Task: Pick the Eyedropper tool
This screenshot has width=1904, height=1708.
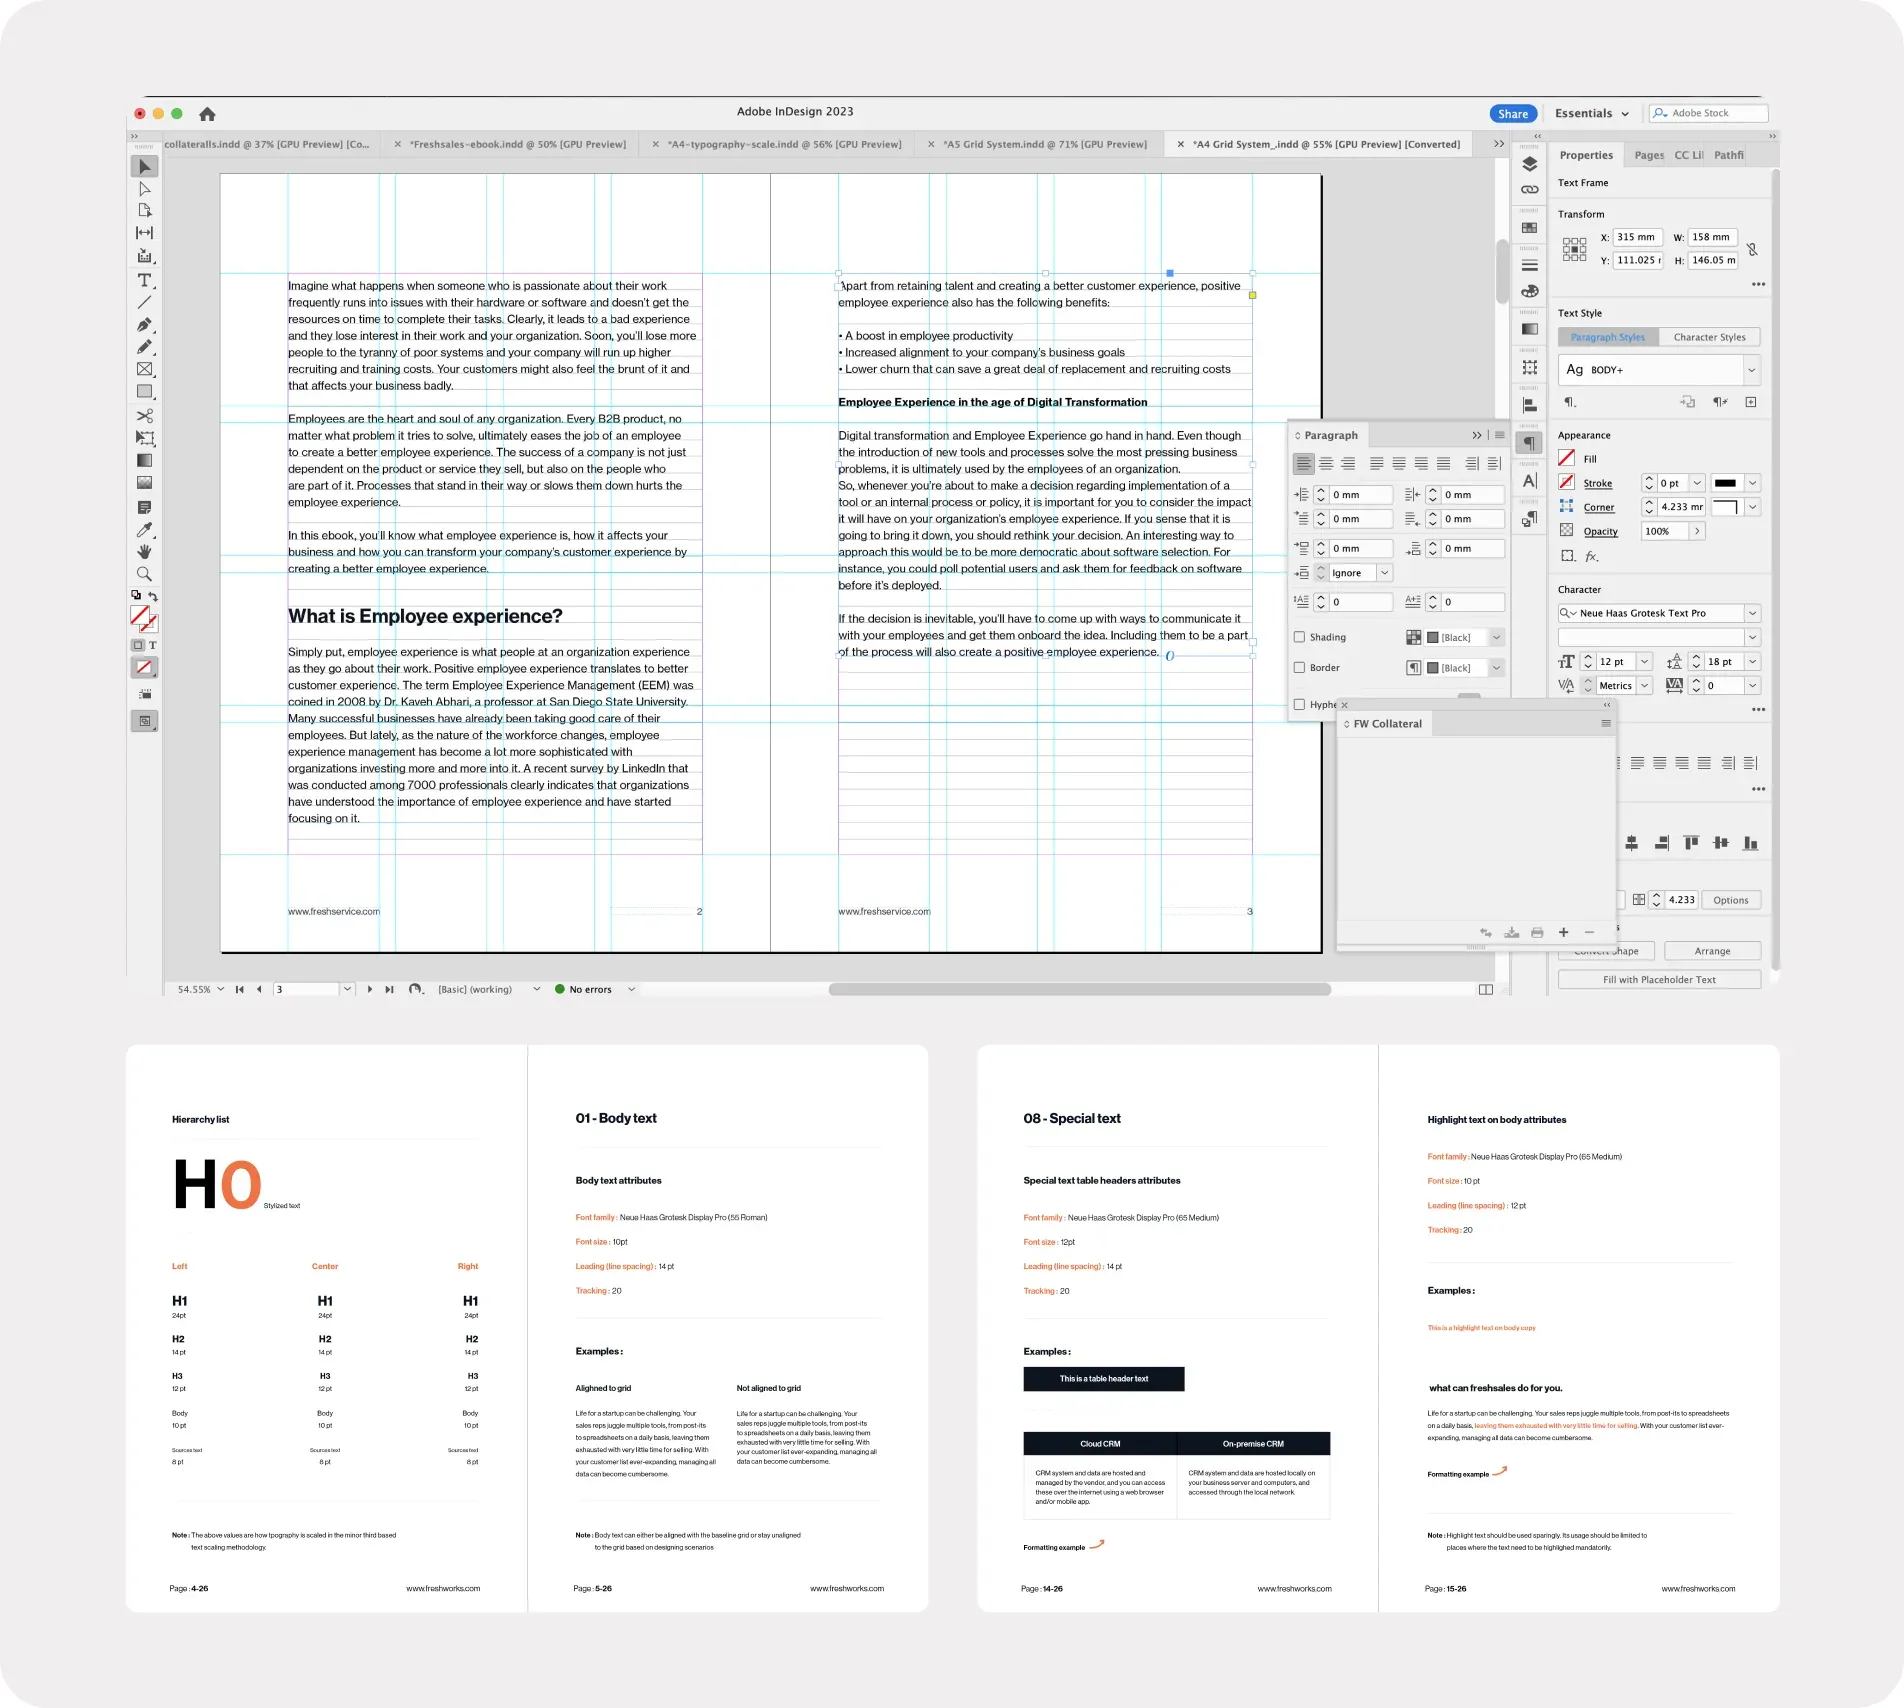Action: click(x=144, y=529)
